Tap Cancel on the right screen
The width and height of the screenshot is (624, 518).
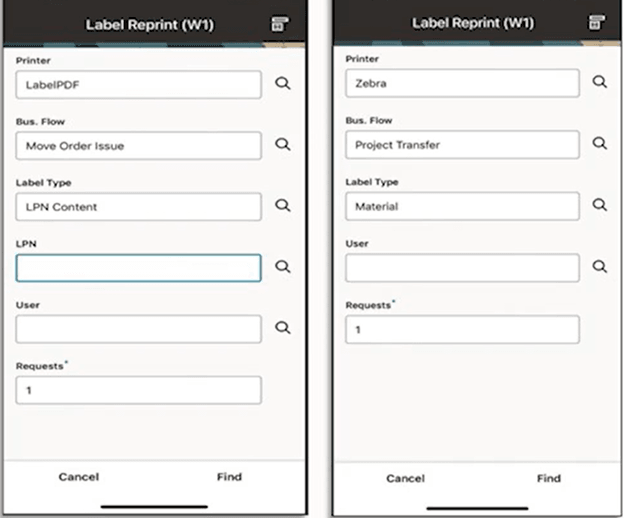click(x=406, y=478)
